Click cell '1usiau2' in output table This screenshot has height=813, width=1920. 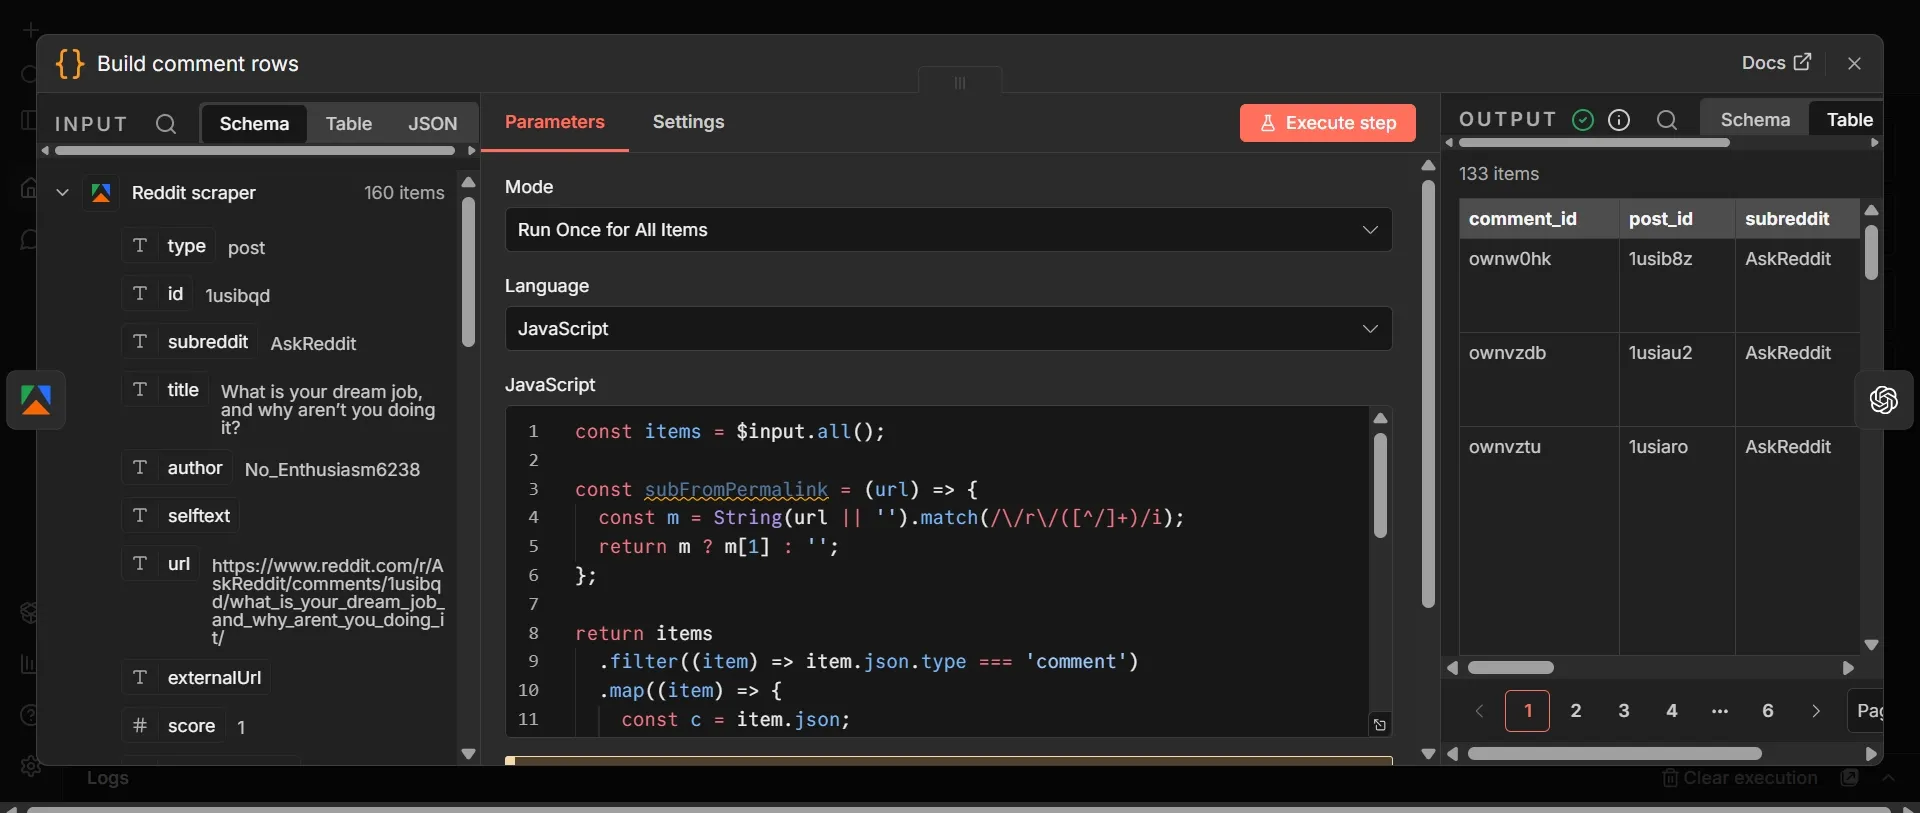click(x=1677, y=380)
